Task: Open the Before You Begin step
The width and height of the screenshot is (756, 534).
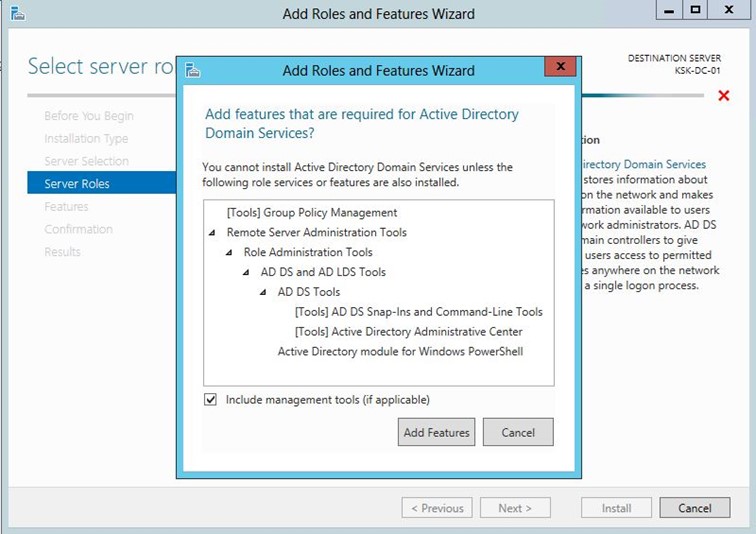Action: [89, 116]
